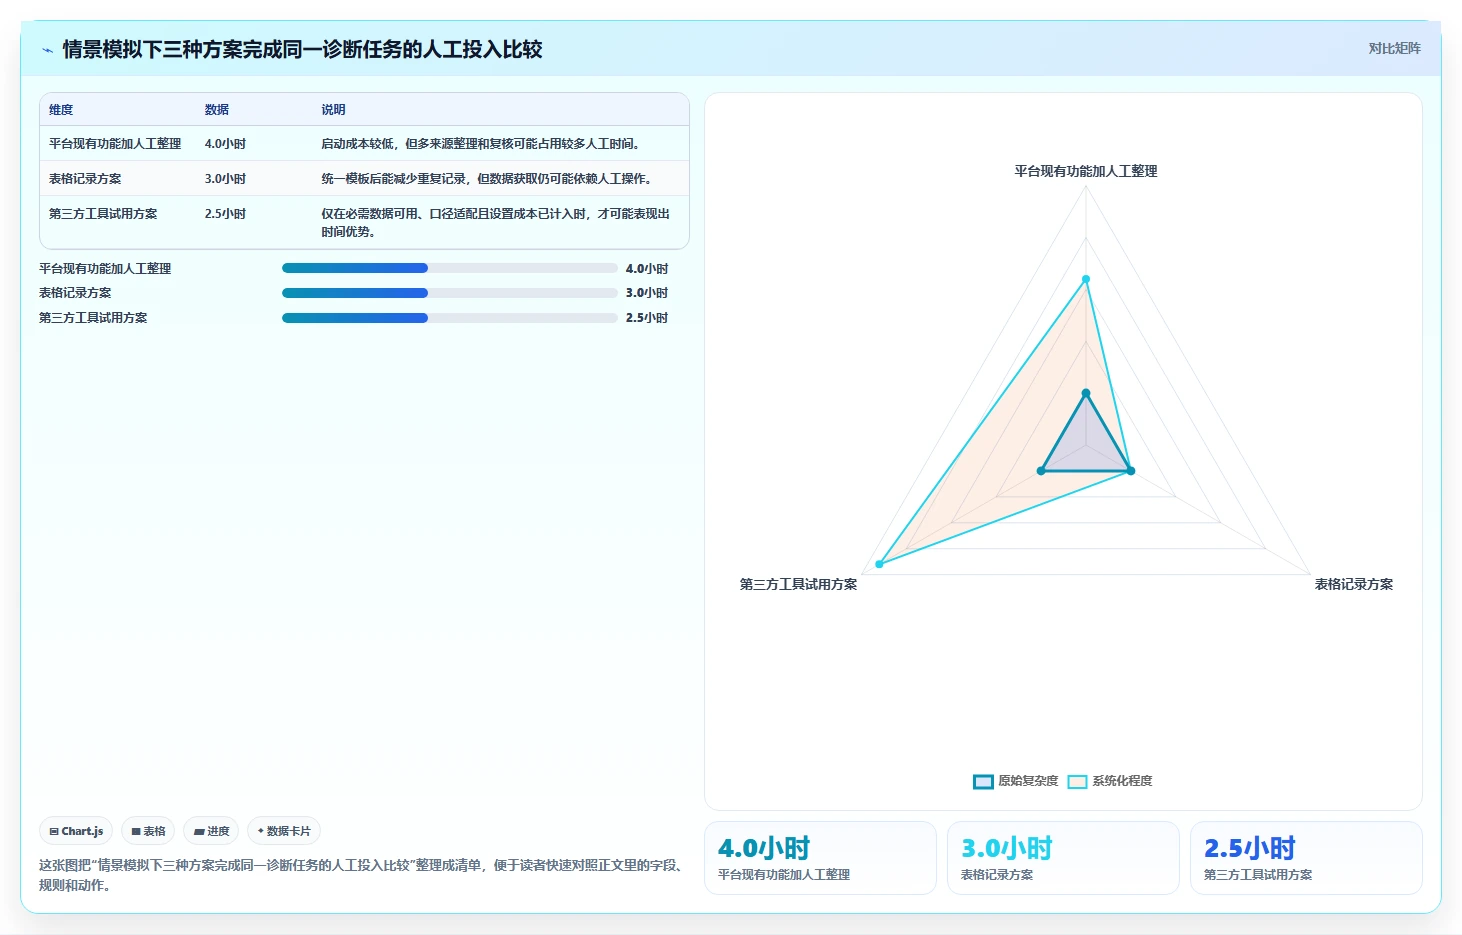Select the 数据卡片 tag chip

tap(284, 831)
